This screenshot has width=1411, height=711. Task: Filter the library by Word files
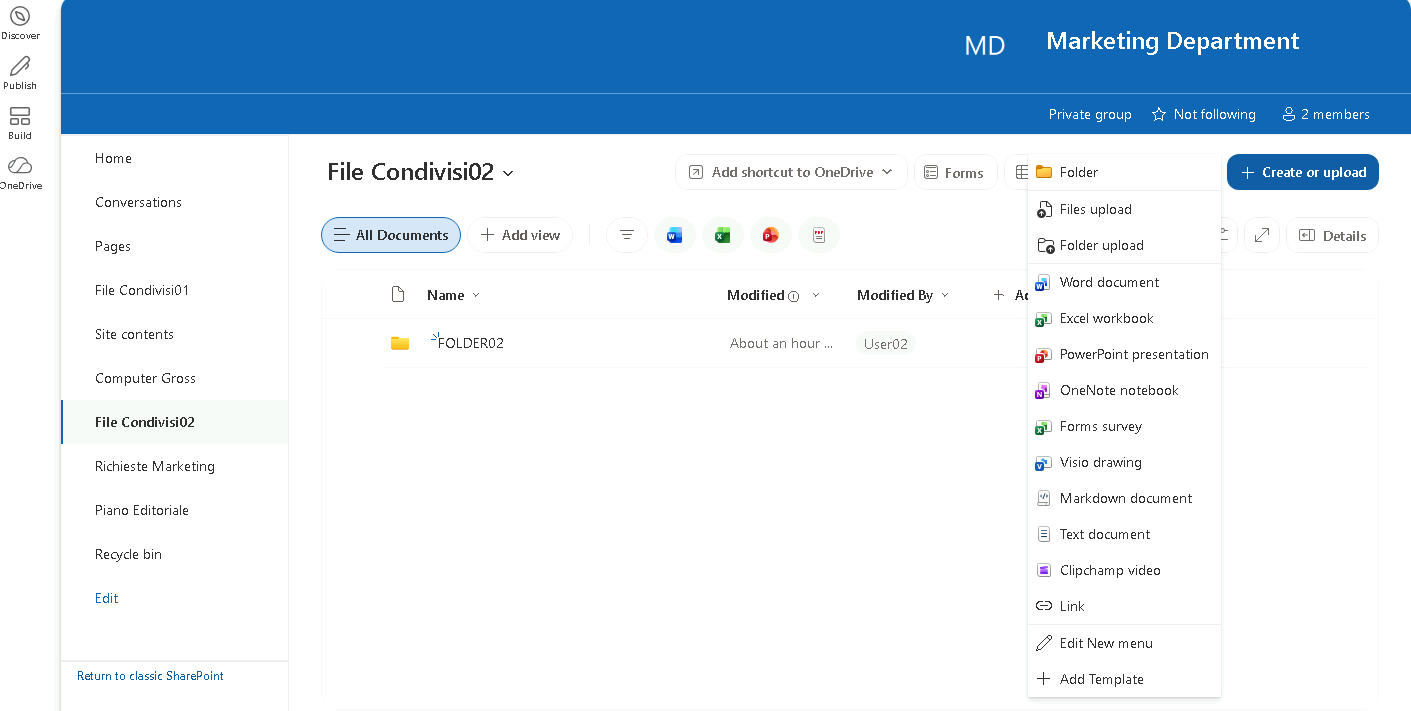[675, 235]
